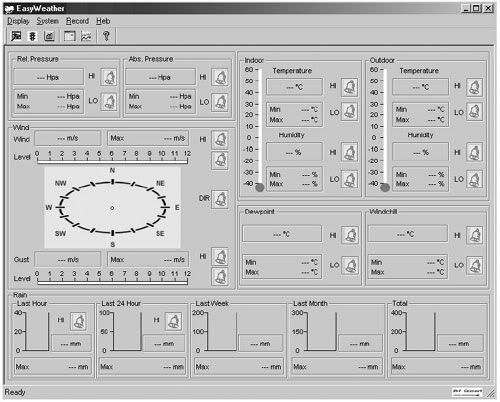The image size is (500, 402).
Task: Click the logo in the status bar
Action: [x=467, y=392]
